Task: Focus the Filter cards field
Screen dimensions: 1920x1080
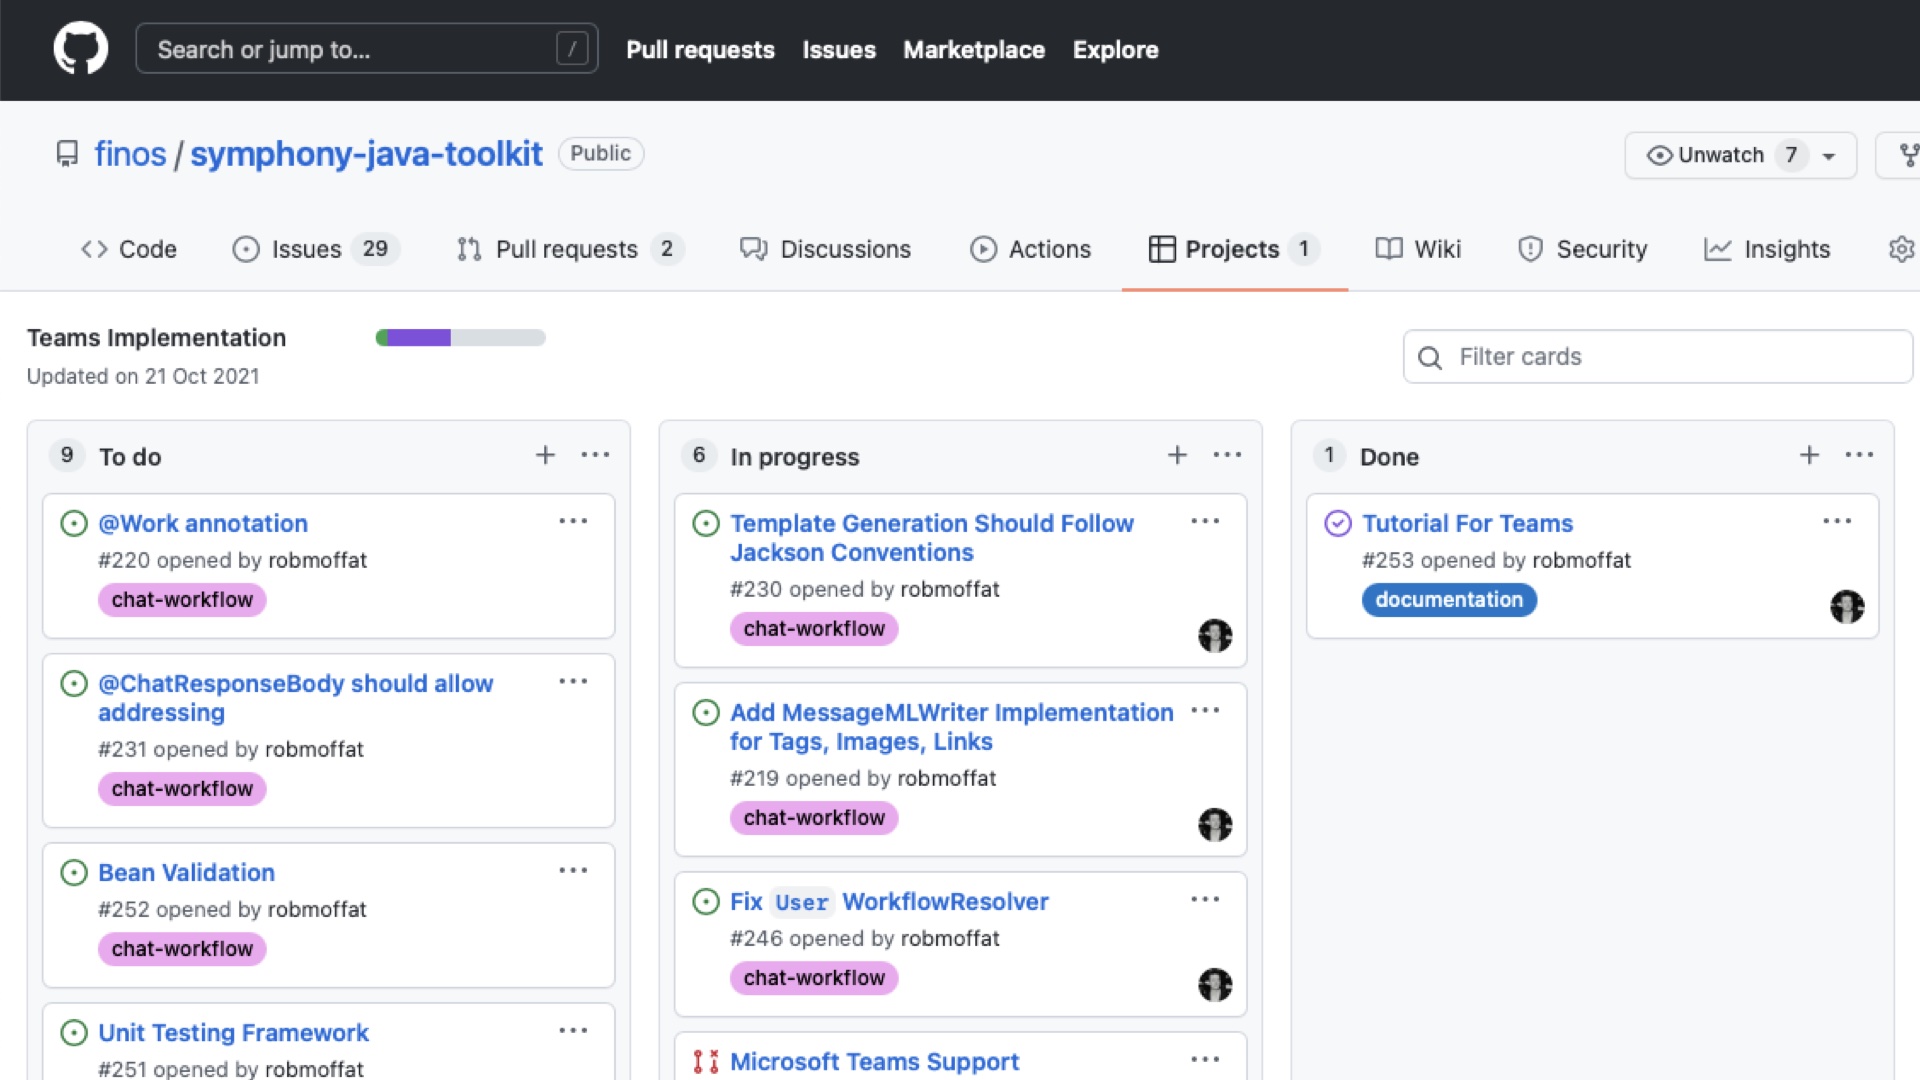Action: (x=1657, y=357)
